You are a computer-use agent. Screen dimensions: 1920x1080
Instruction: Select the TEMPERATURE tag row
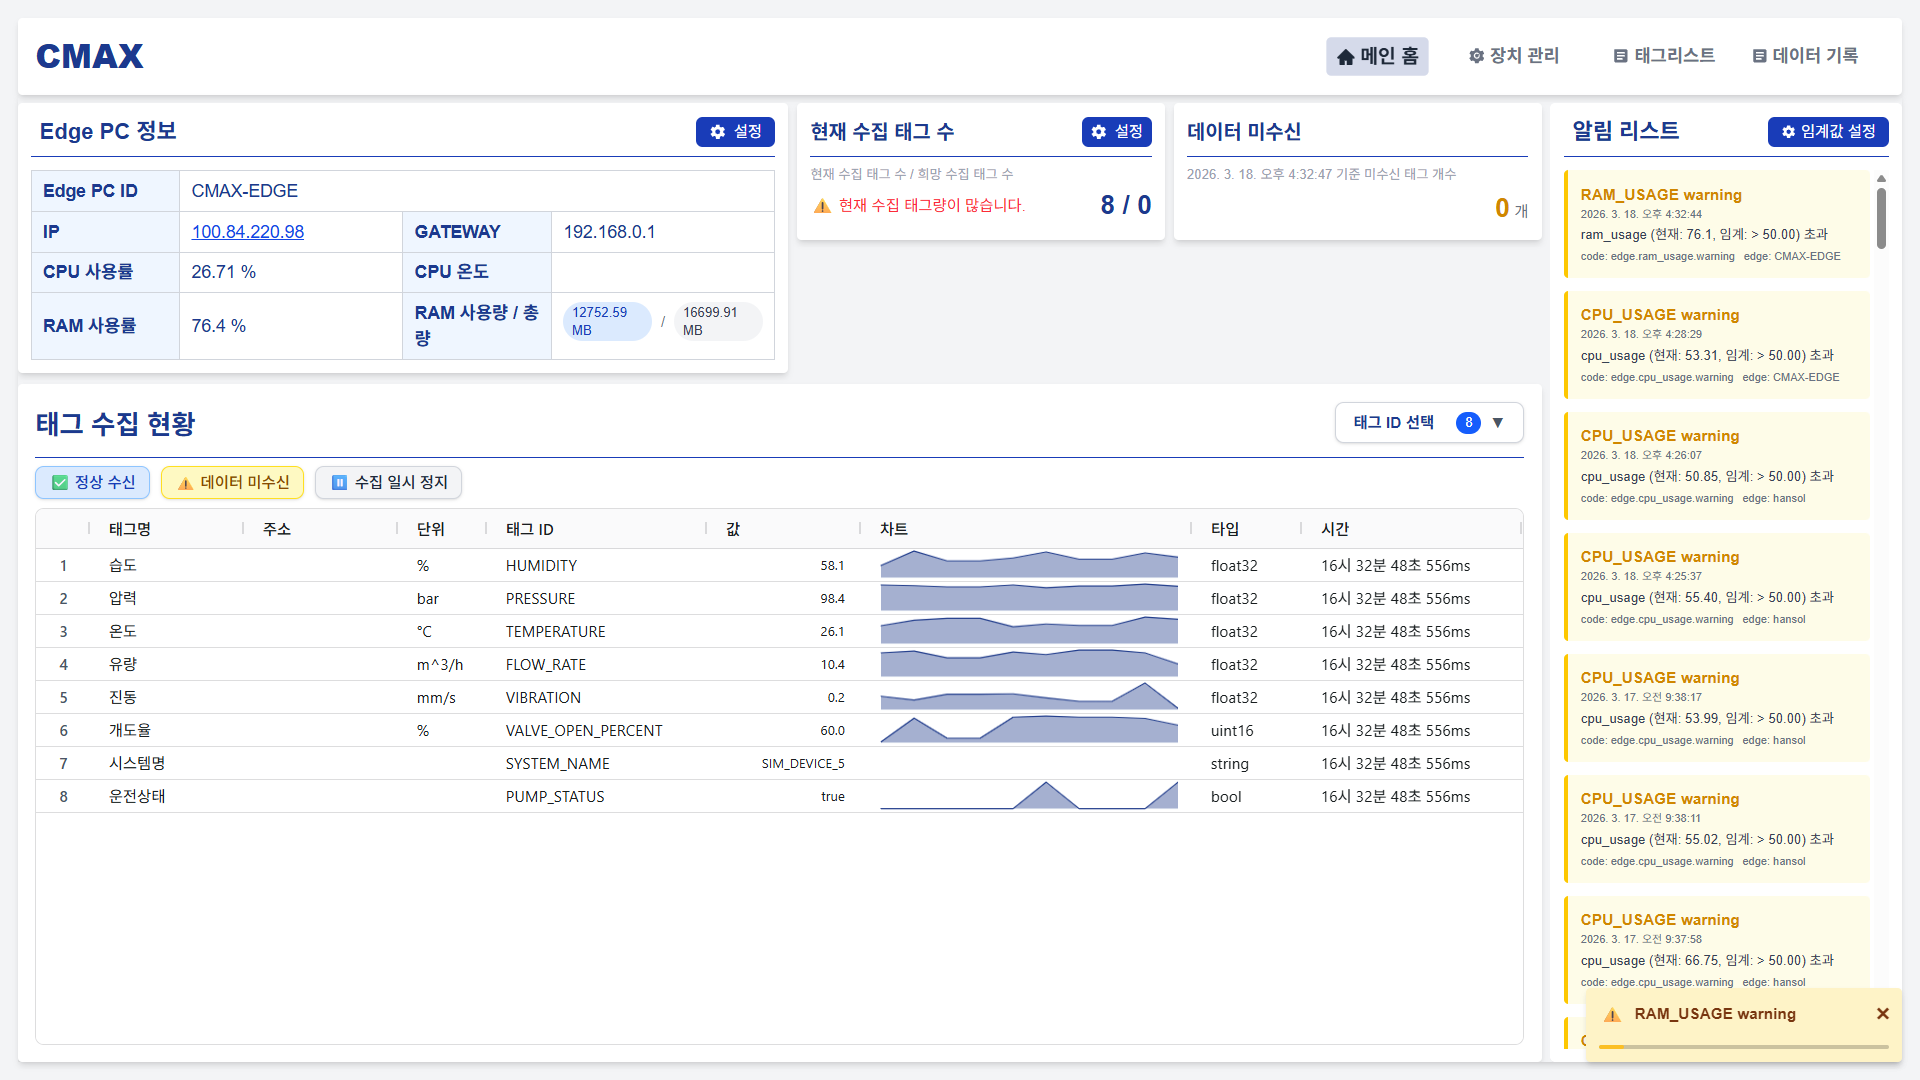555,632
